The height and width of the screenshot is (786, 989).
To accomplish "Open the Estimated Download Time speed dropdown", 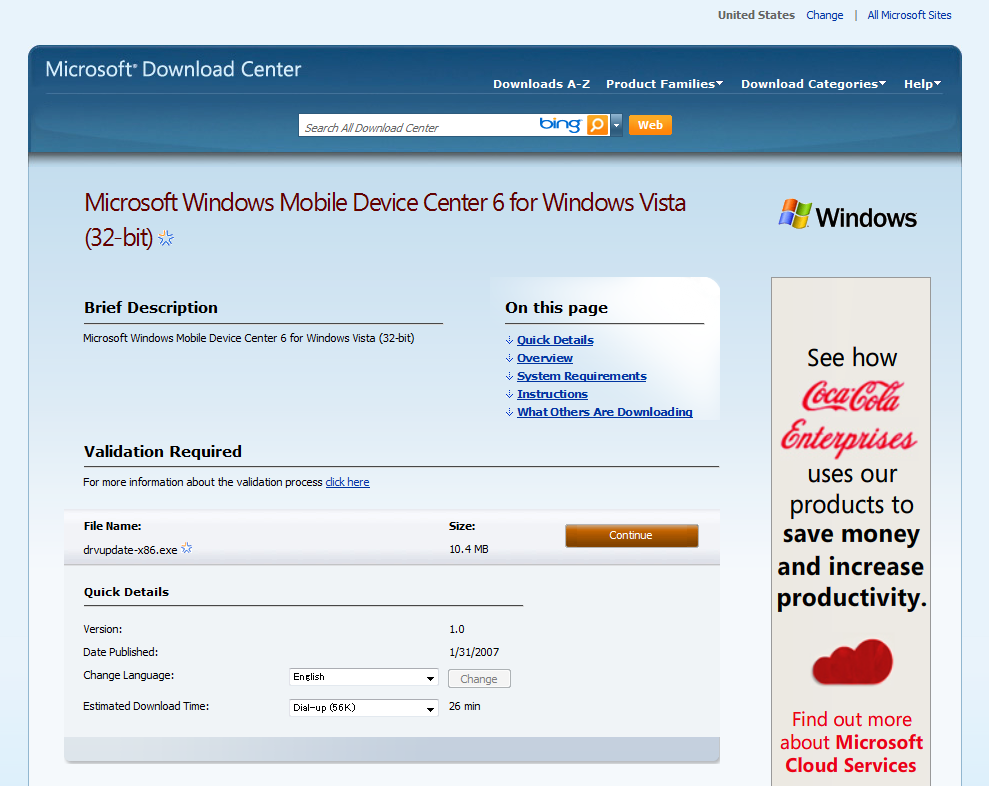I will point(363,708).
